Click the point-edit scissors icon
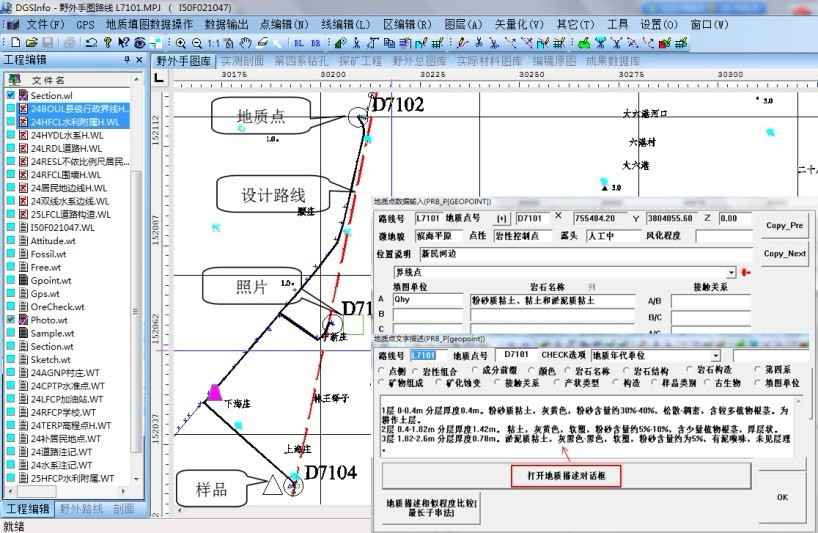818x533 pixels. click(x=356, y=43)
